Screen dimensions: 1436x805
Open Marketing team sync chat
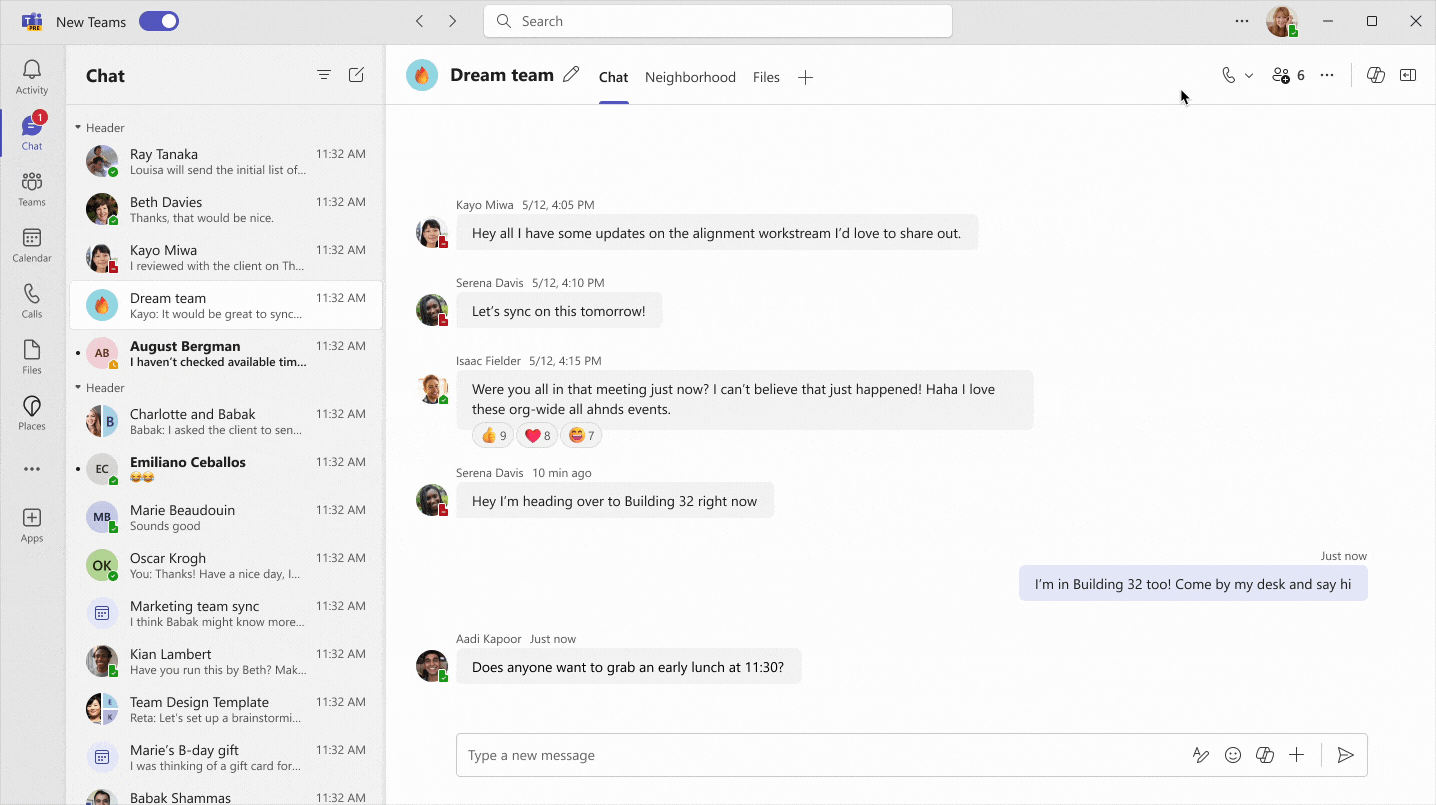point(226,614)
